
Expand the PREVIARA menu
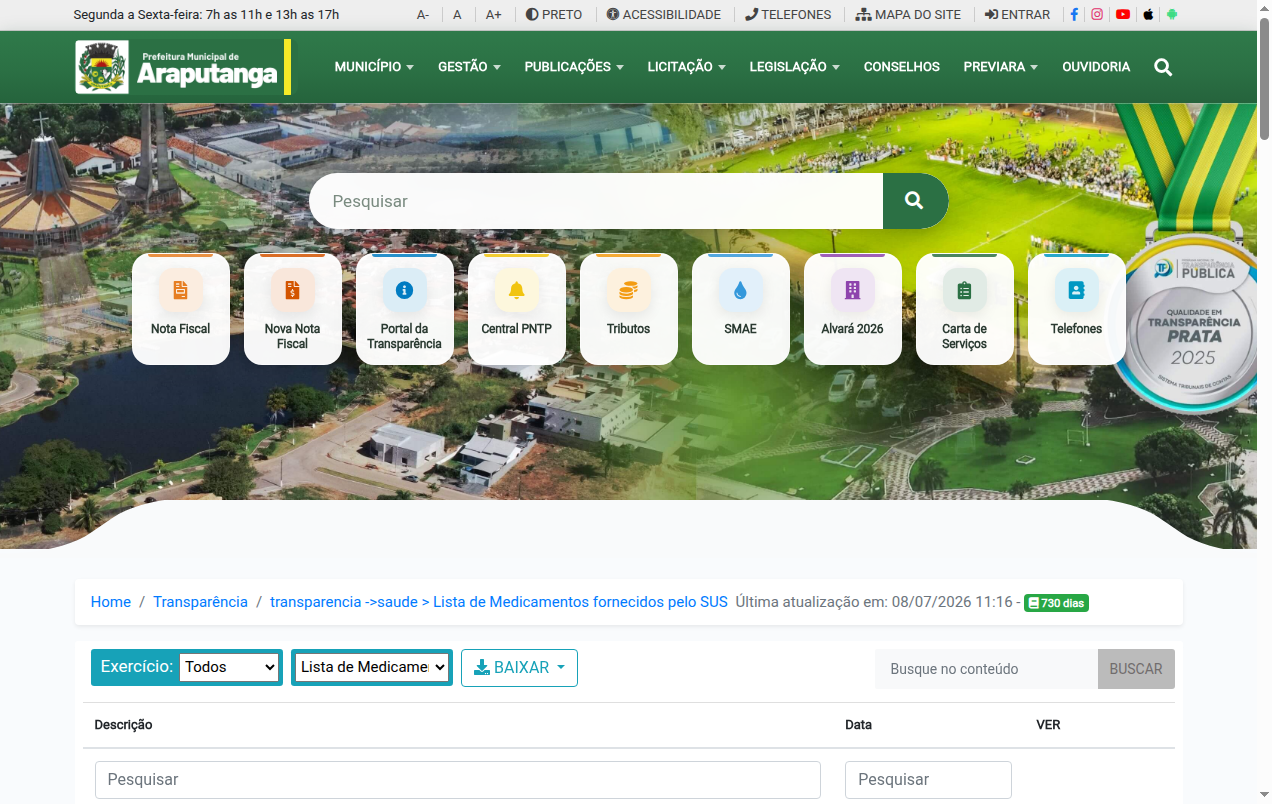coord(1000,67)
